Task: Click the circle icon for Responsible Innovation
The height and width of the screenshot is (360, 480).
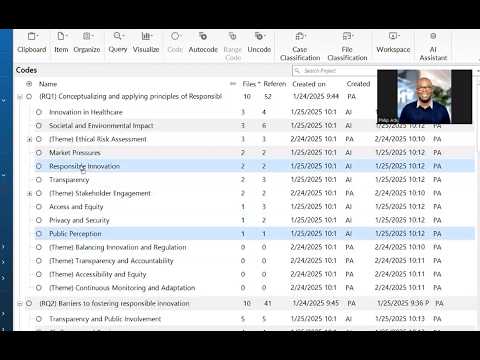Action: click(39, 166)
